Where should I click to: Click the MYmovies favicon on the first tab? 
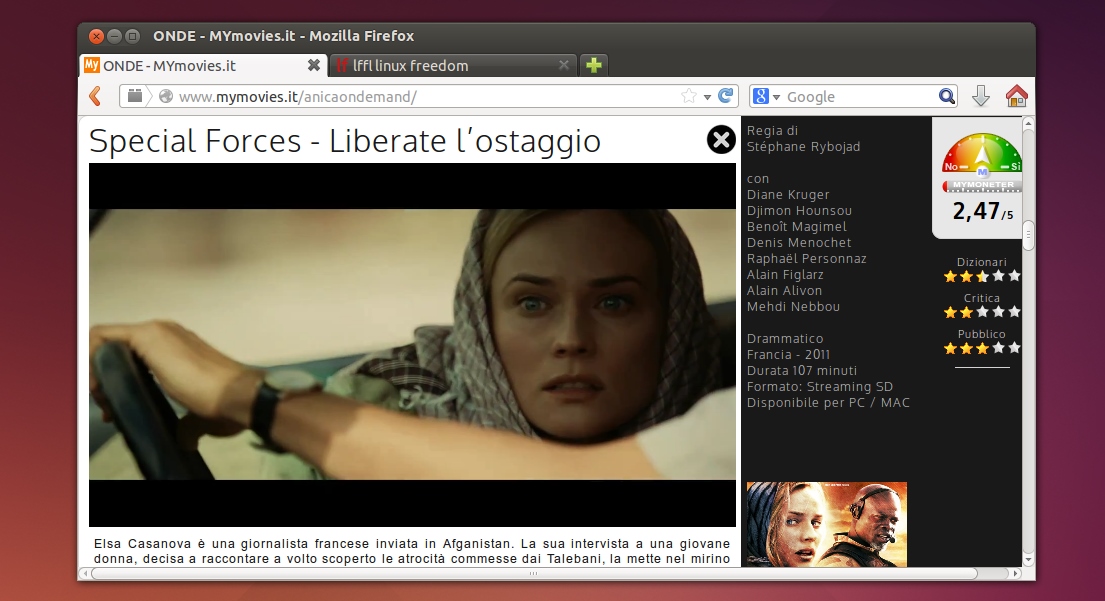tap(92, 65)
